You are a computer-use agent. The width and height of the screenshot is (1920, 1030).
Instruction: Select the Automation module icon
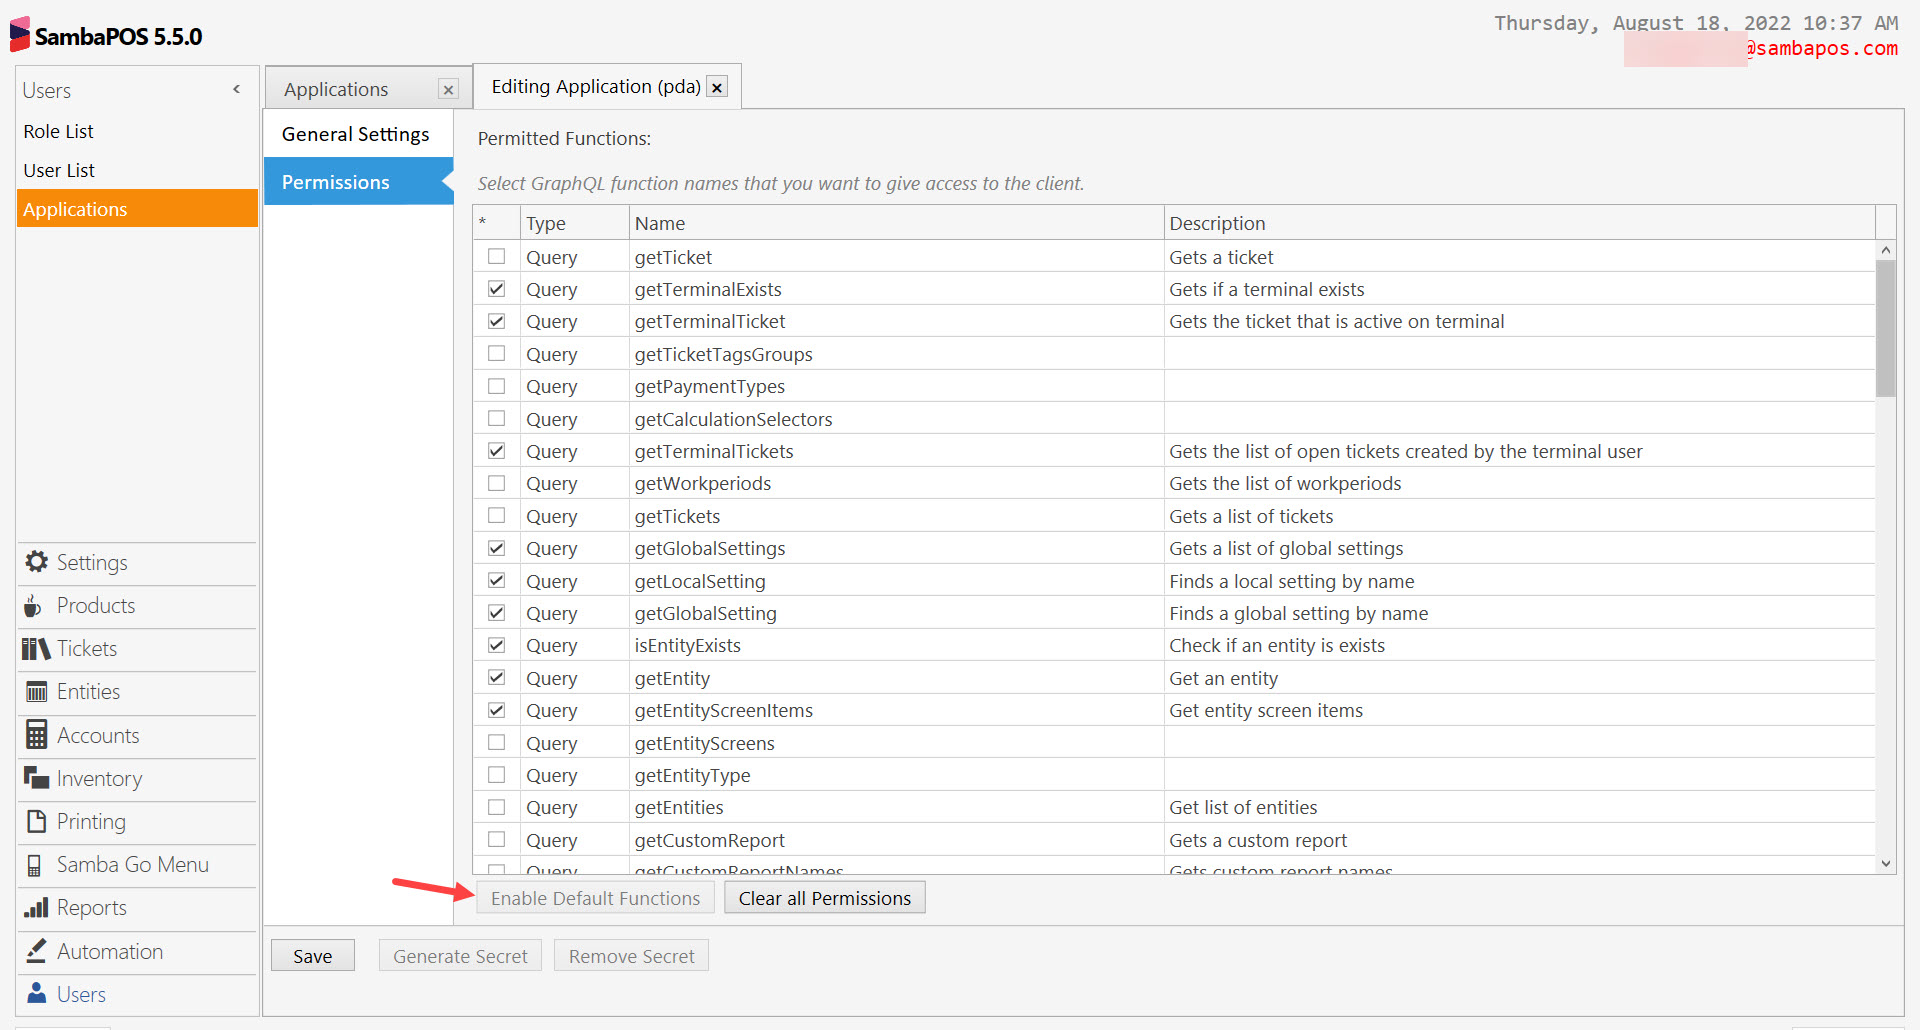(37, 950)
